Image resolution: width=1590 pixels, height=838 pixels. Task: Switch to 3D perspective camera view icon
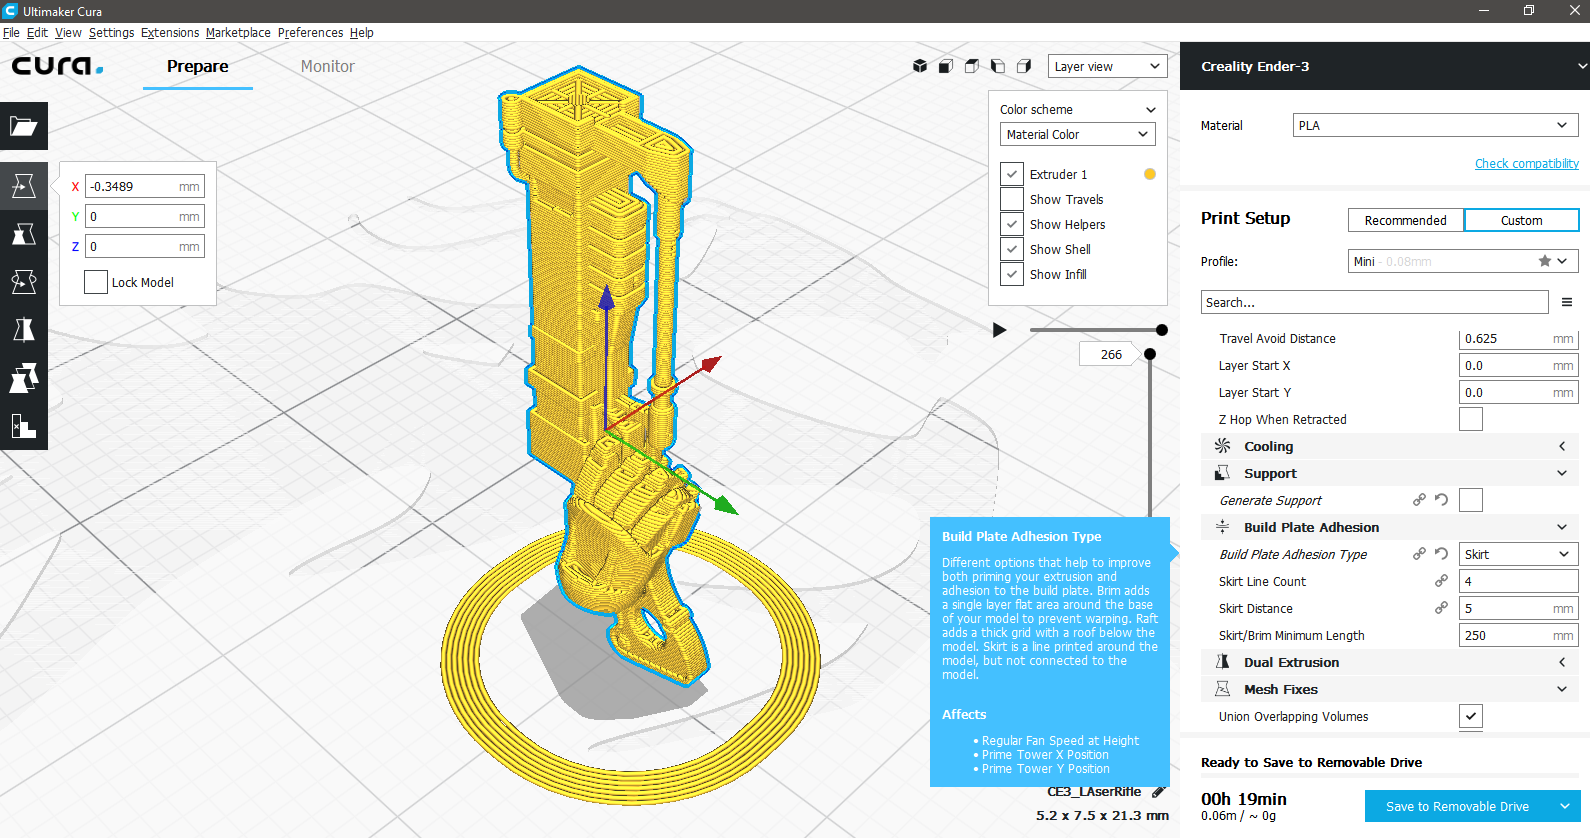click(920, 66)
